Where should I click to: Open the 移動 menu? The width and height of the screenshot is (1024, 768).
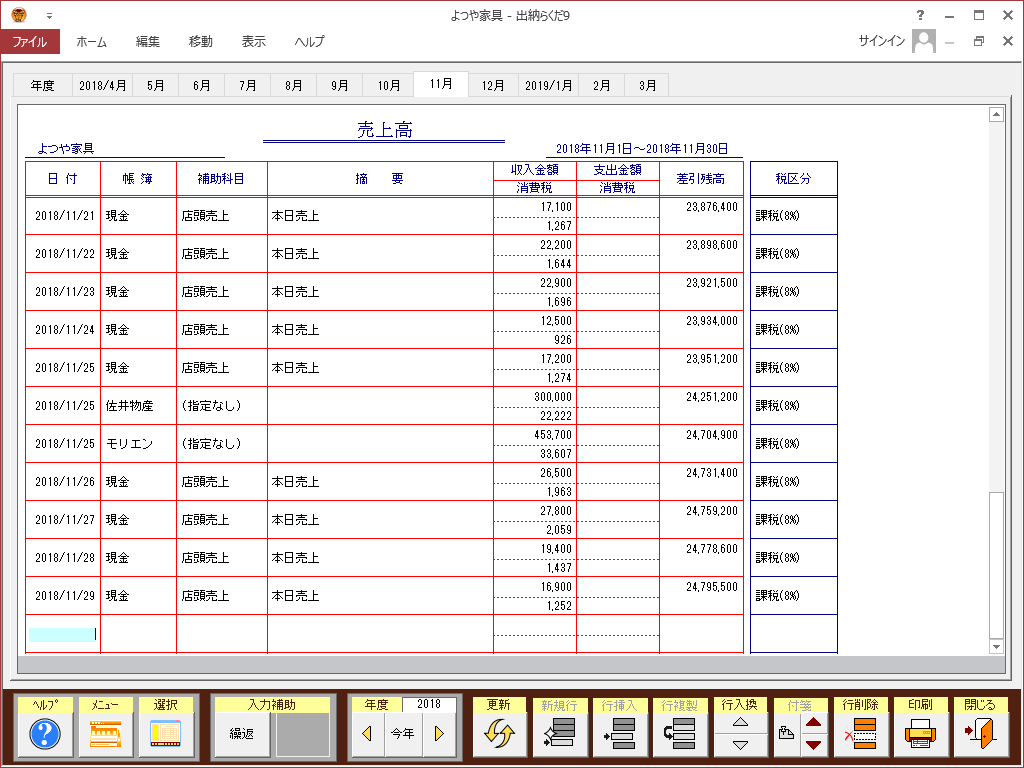click(x=200, y=41)
